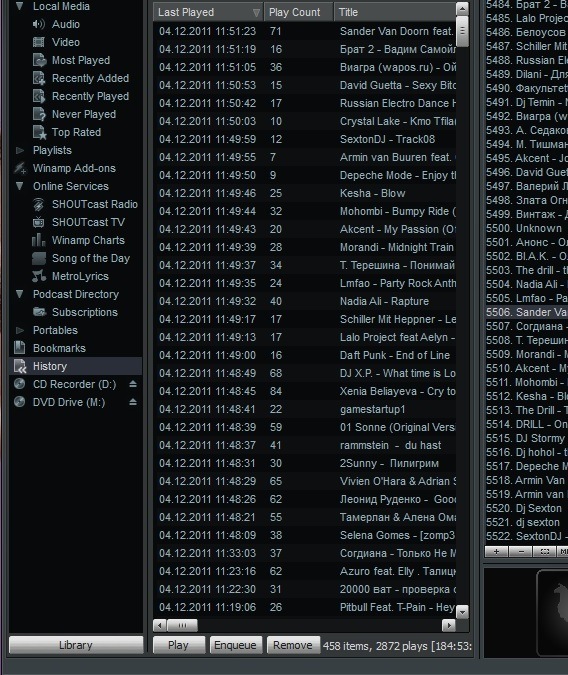Image resolution: width=568 pixels, height=675 pixels.
Task: Select playlist entry 5500. Unknown
Action: coord(527,228)
